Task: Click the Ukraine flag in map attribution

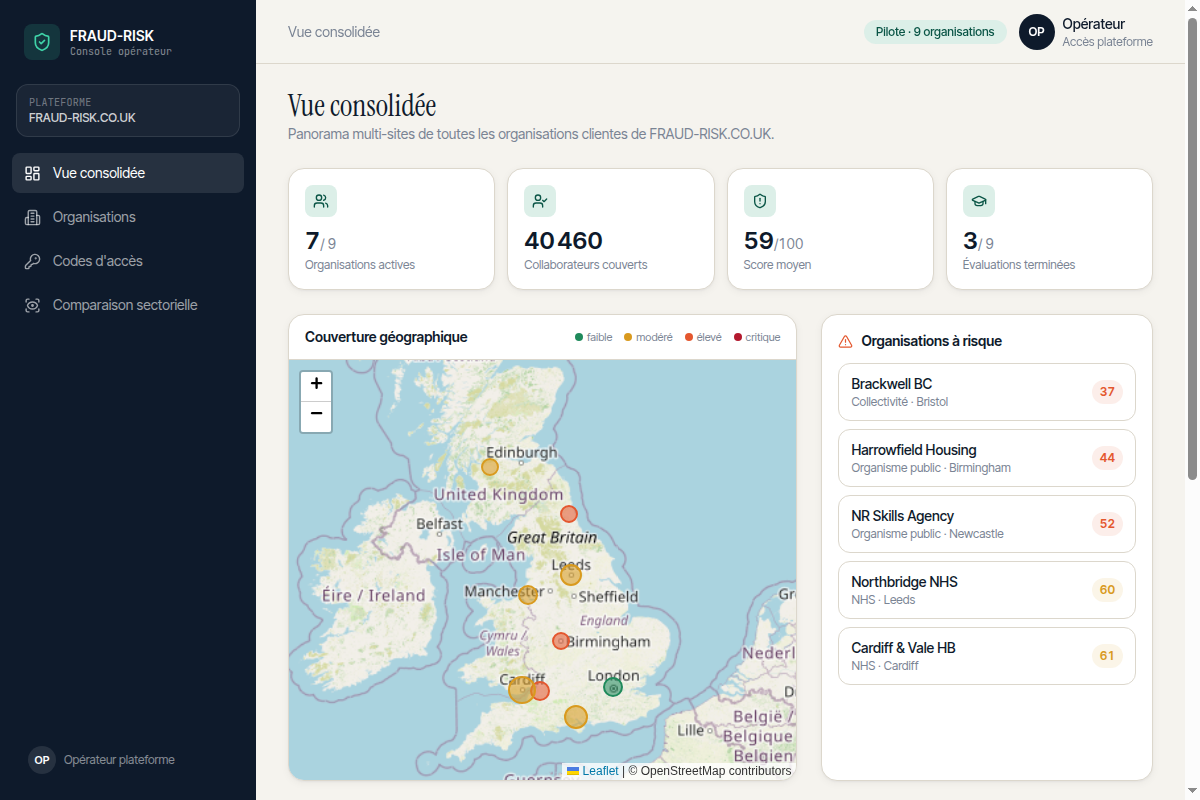Action: (x=574, y=771)
